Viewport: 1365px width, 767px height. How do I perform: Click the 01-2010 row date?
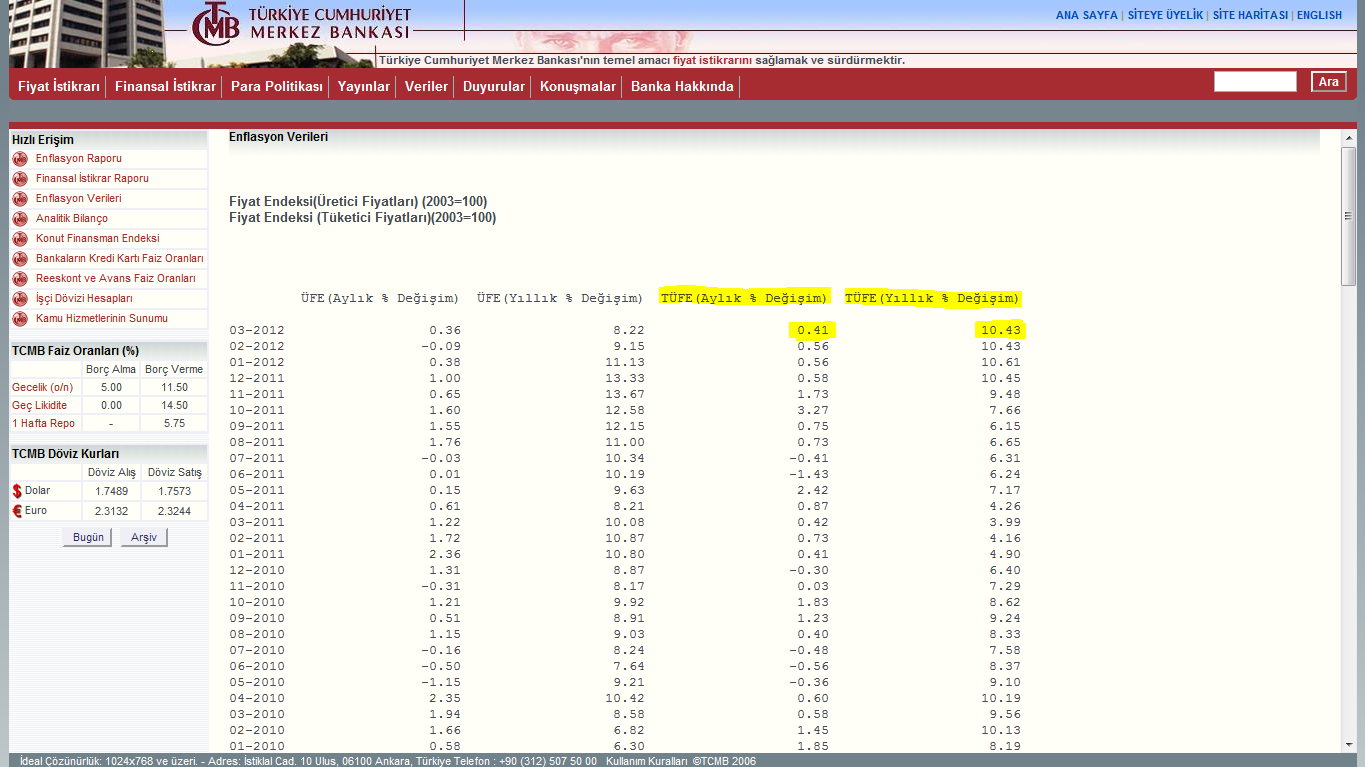(257, 746)
